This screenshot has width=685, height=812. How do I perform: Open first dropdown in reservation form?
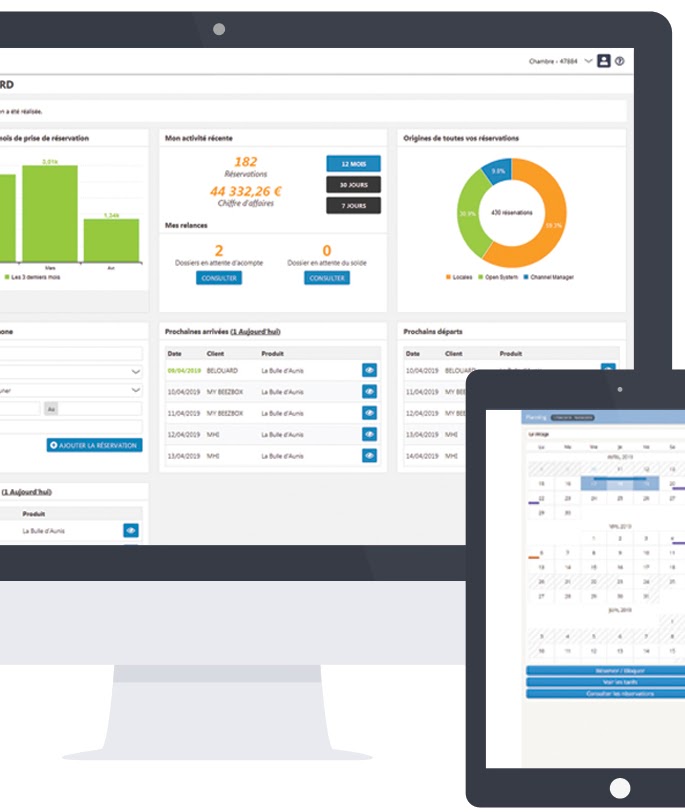point(135,372)
